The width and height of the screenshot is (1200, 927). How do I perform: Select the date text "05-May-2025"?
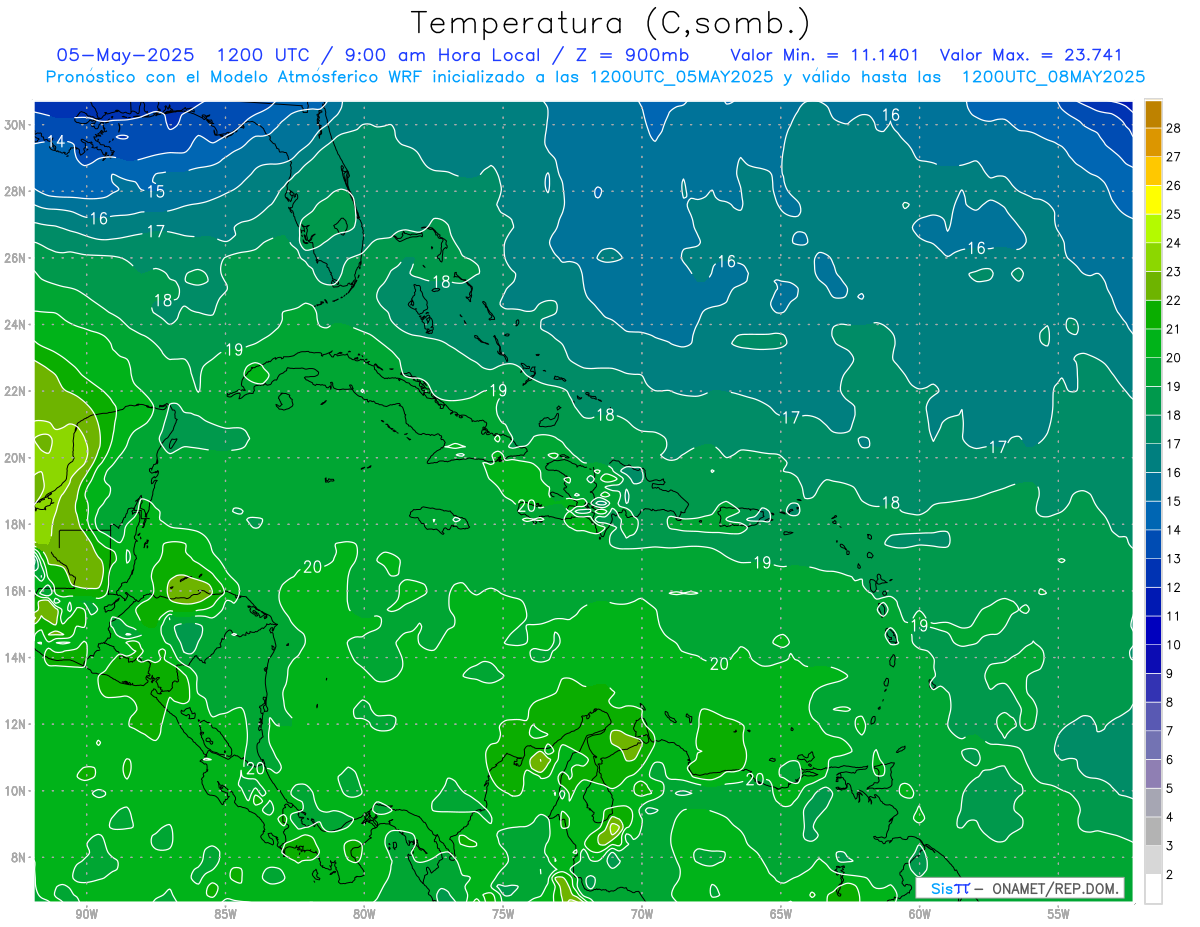[x=125, y=55]
